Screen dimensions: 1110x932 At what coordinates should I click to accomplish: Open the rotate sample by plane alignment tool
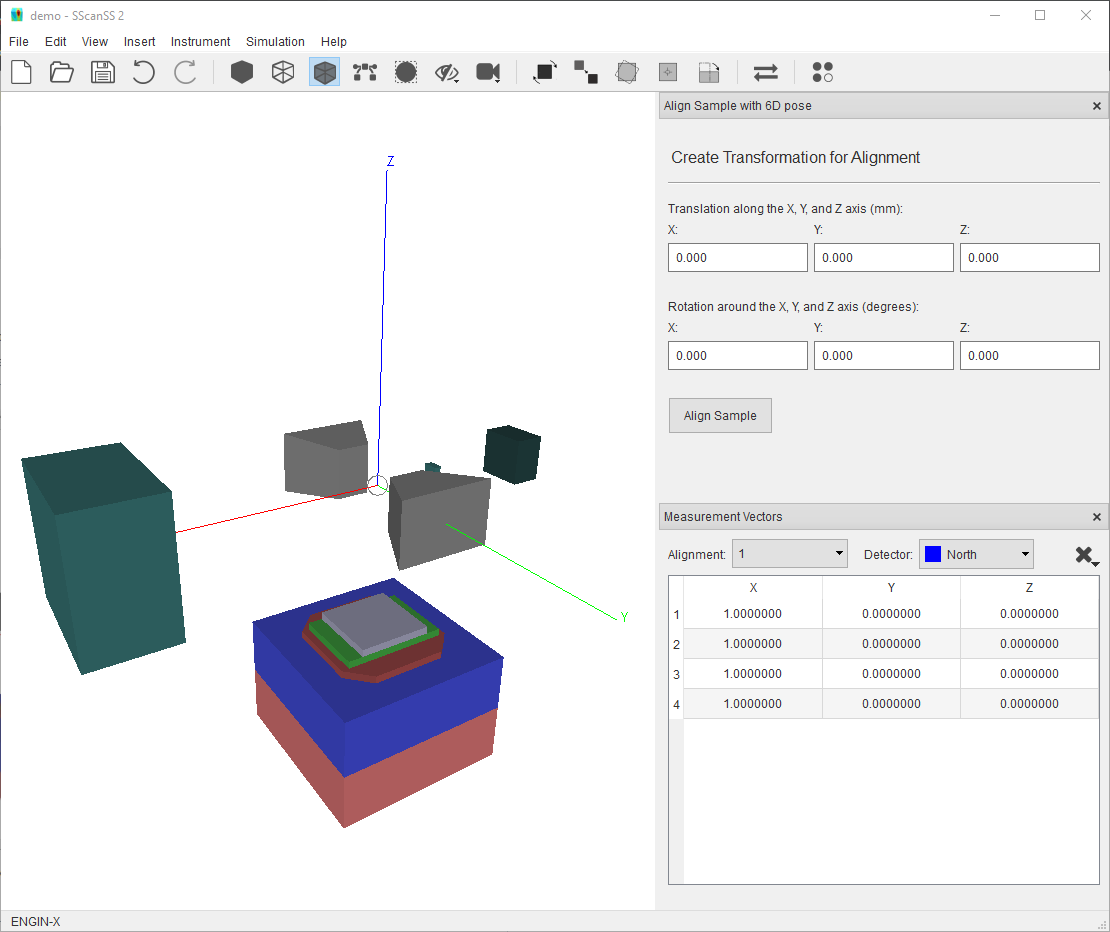pos(709,72)
